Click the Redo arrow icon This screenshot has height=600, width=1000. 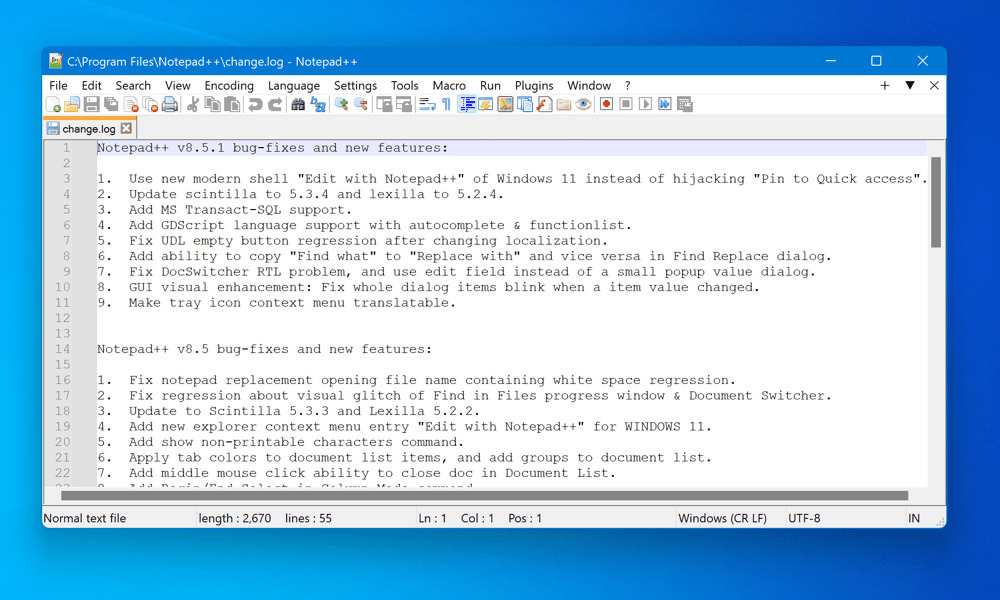tap(275, 105)
